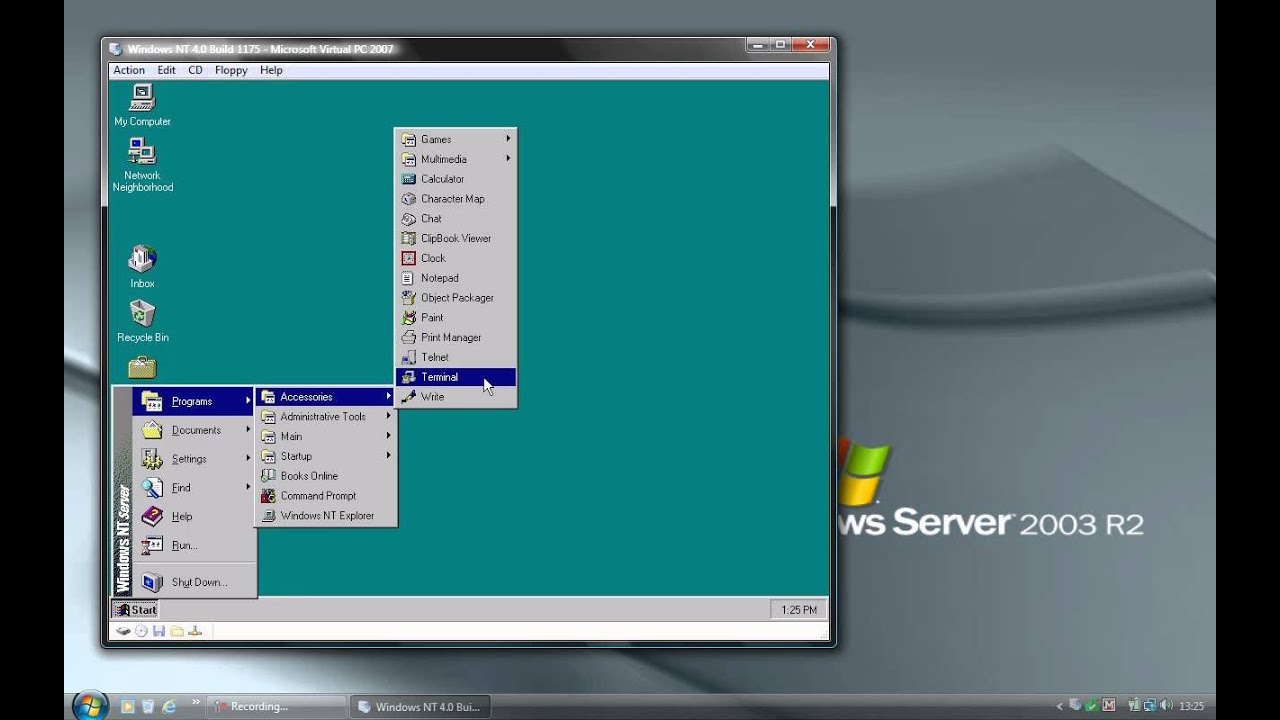1280x720 pixels.
Task: Click the network adapter icon in Virtual PC status bar
Action: coord(195,631)
